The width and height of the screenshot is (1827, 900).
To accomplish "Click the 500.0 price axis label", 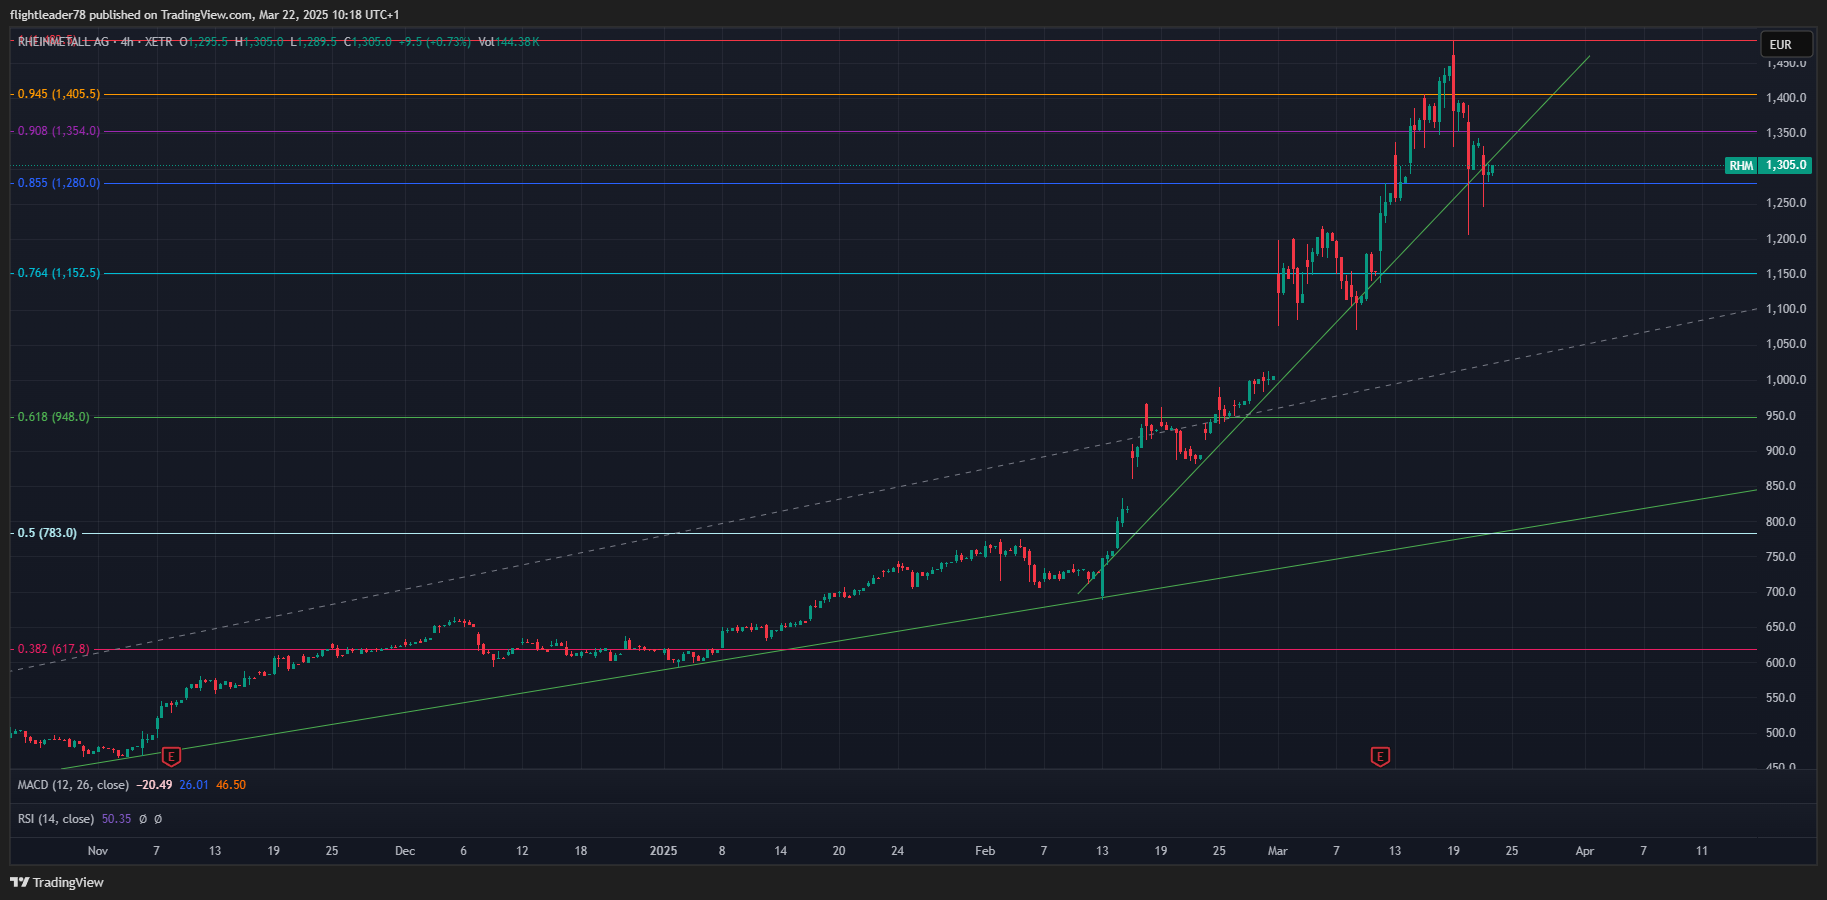I will click(1781, 733).
